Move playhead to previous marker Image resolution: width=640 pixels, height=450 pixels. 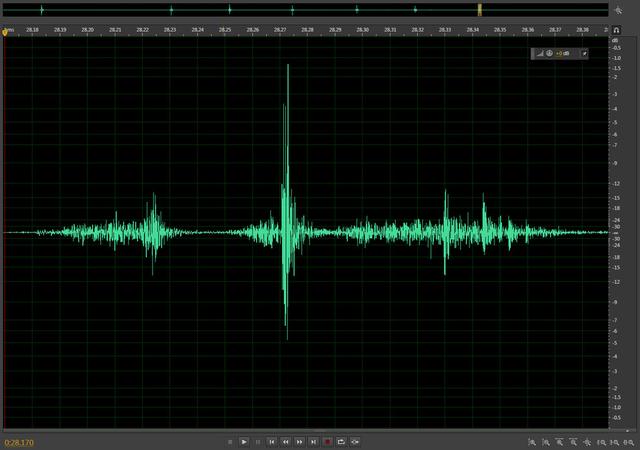[272, 442]
